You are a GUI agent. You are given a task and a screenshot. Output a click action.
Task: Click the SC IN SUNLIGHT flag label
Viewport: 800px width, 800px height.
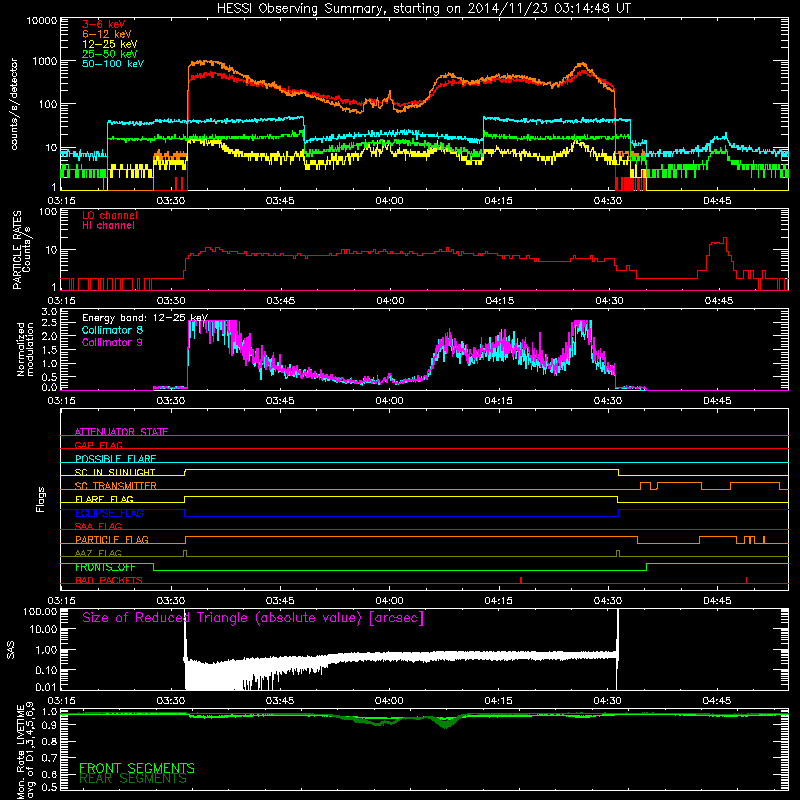(x=115, y=472)
